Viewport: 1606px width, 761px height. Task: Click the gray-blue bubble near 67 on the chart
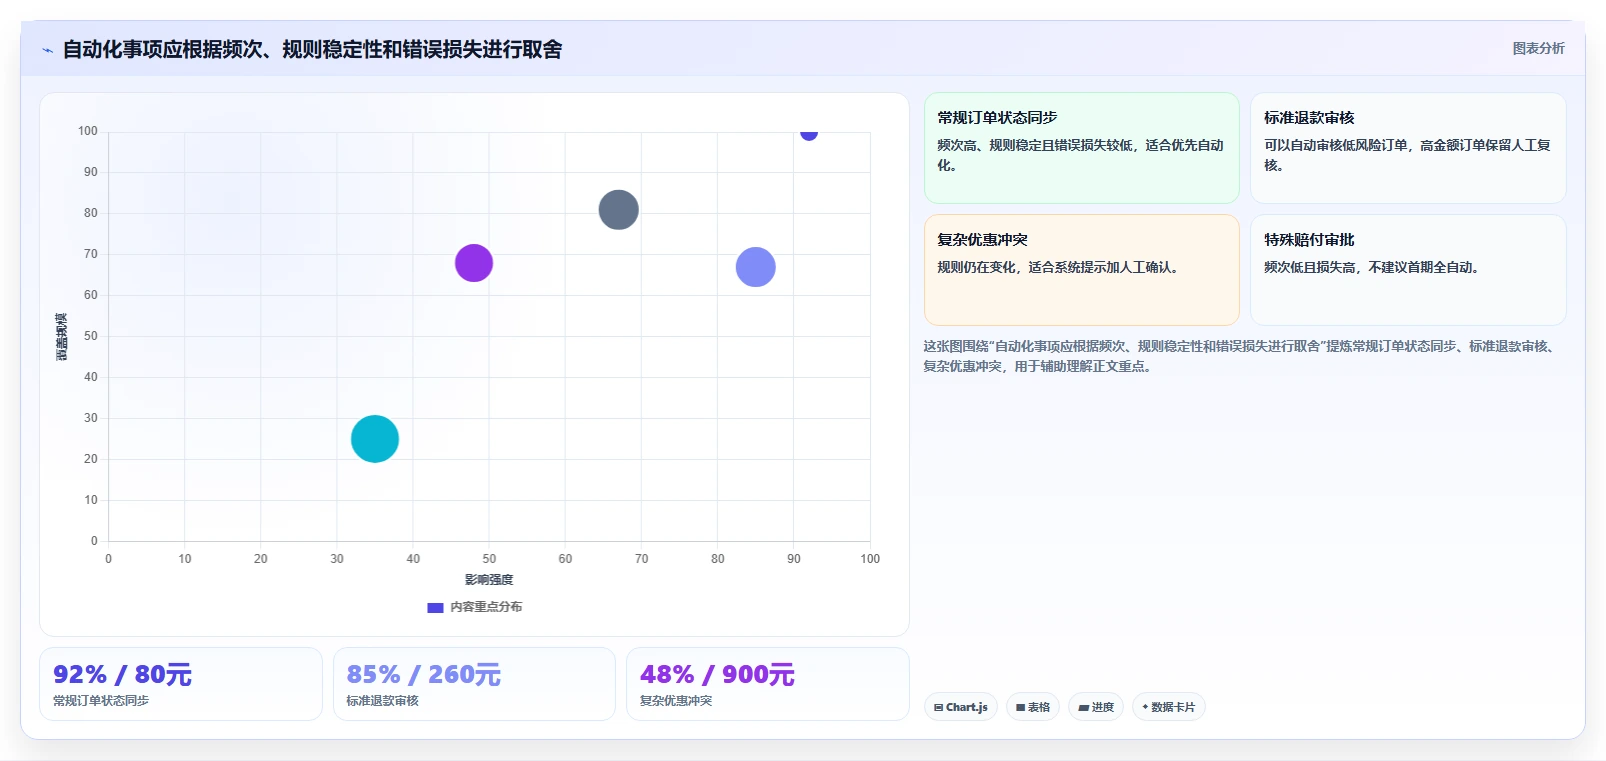[x=619, y=210]
